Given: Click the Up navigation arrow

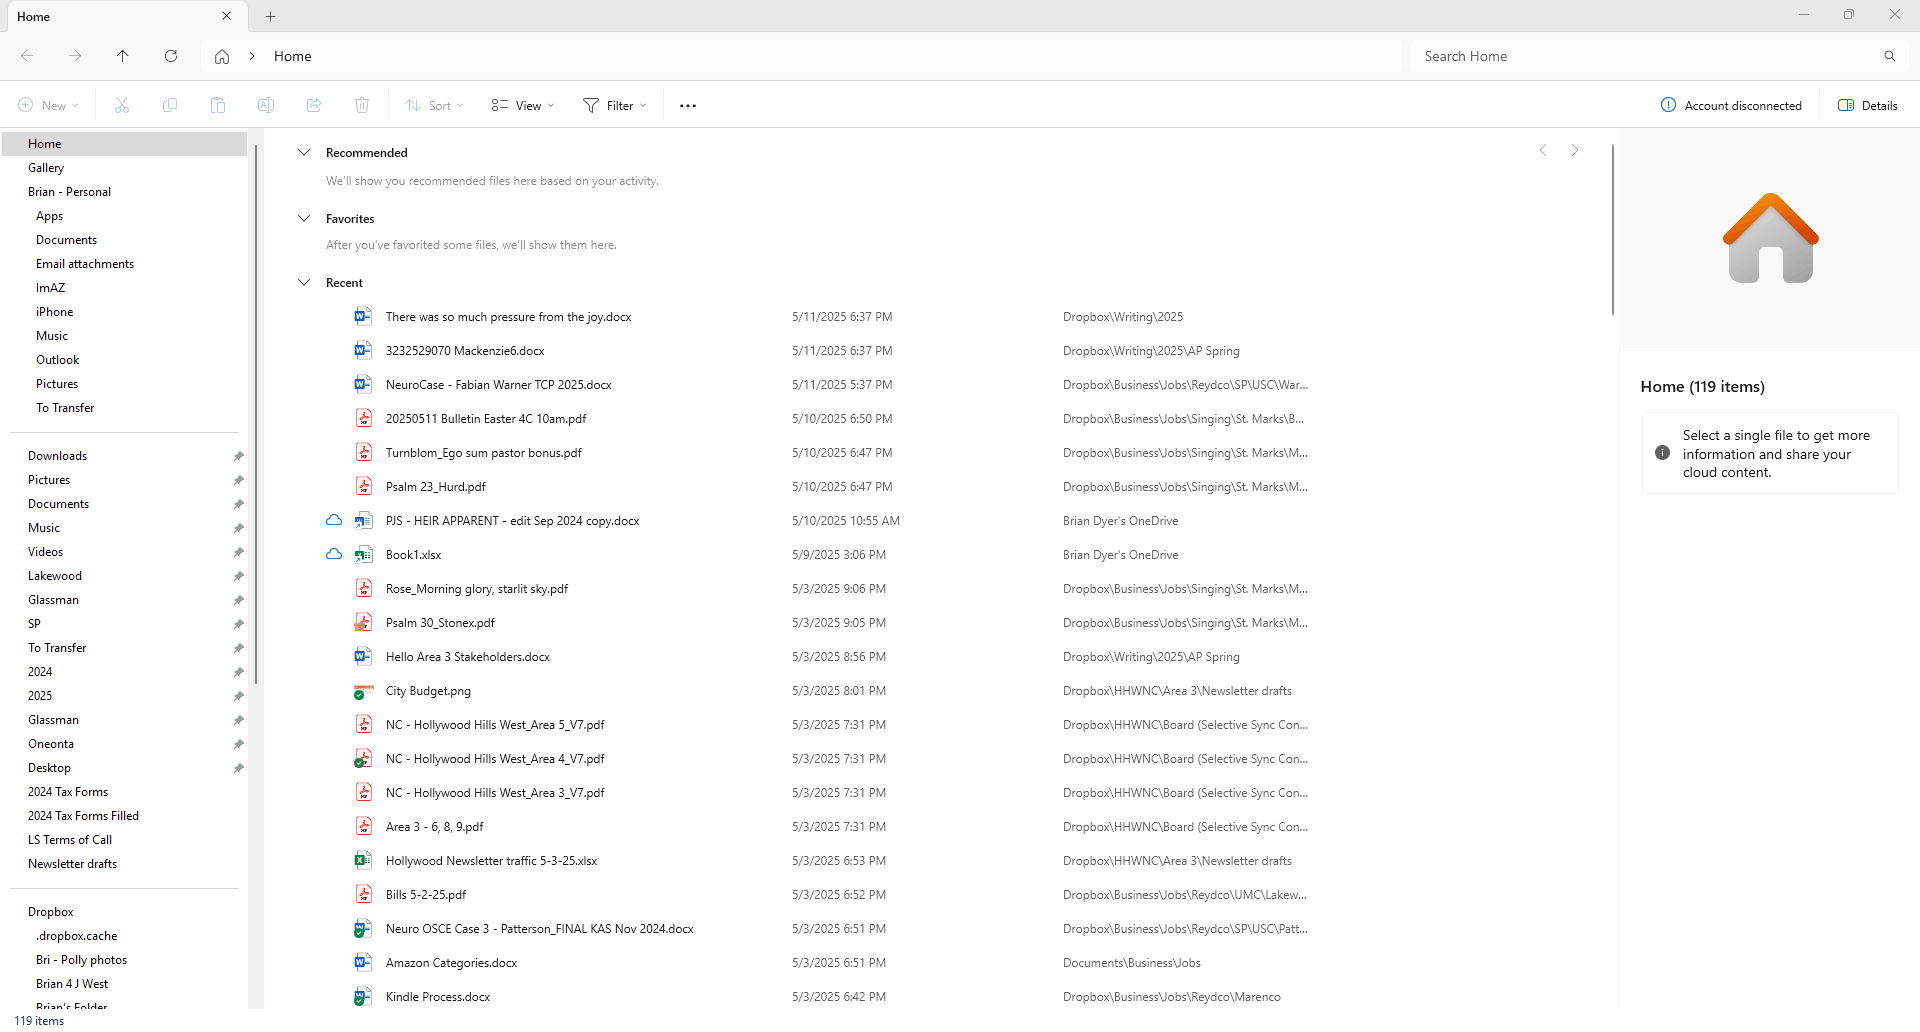Looking at the screenshot, I should point(123,56).
